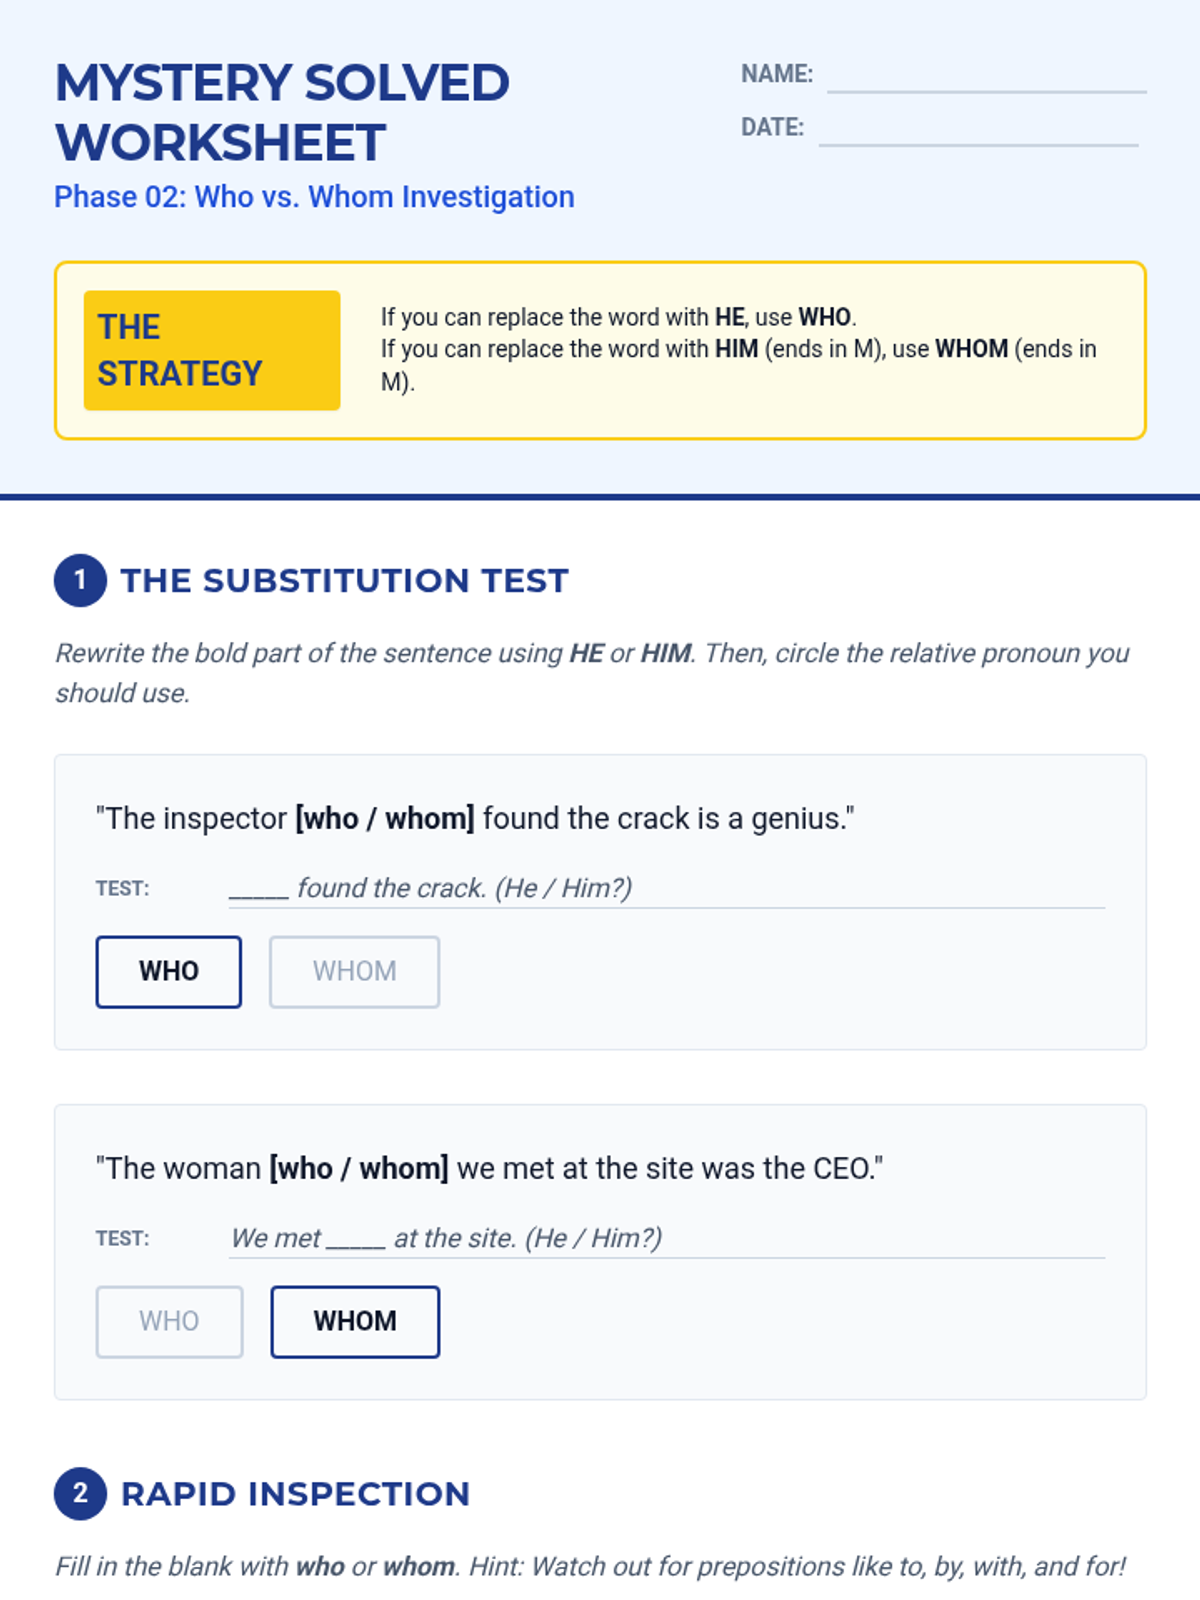This screenshot has height=1600, width=1200.
Task: Click the NAME input line
Action: 986,76
